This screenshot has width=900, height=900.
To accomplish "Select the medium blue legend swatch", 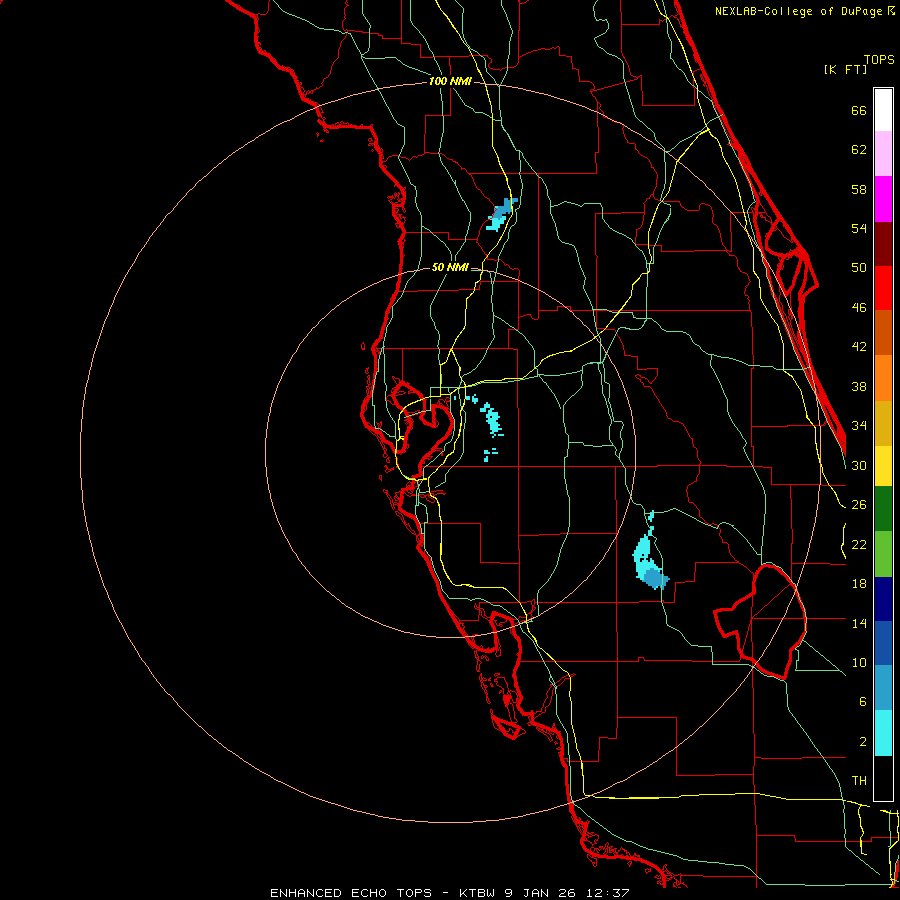I will pos(883,643).
